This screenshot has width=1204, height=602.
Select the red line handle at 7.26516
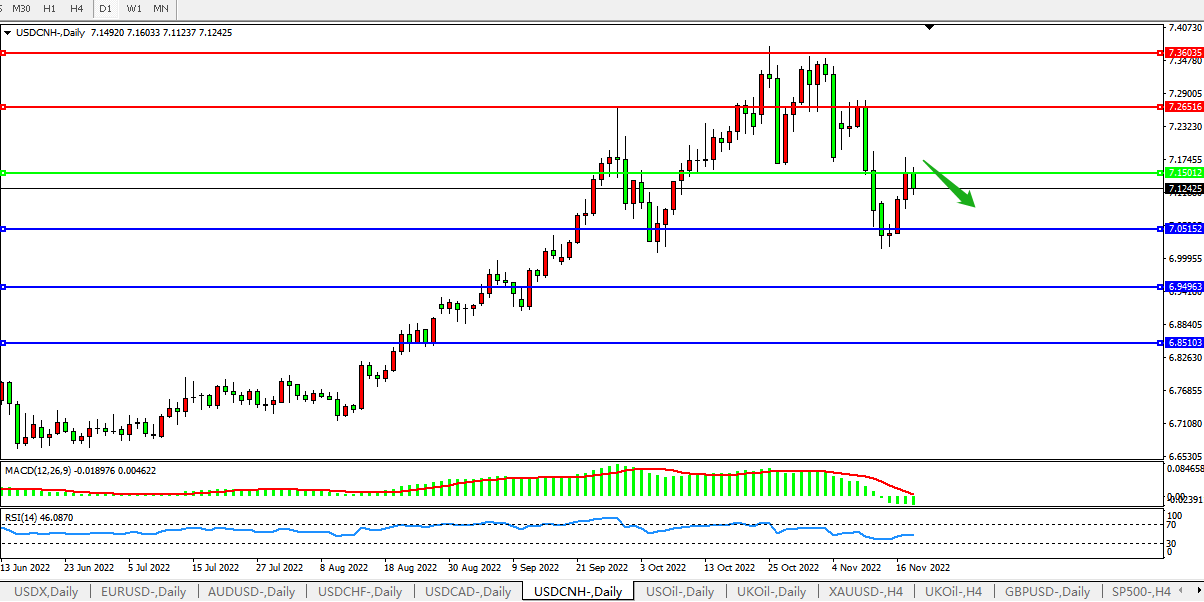click(x=4, y=106)
